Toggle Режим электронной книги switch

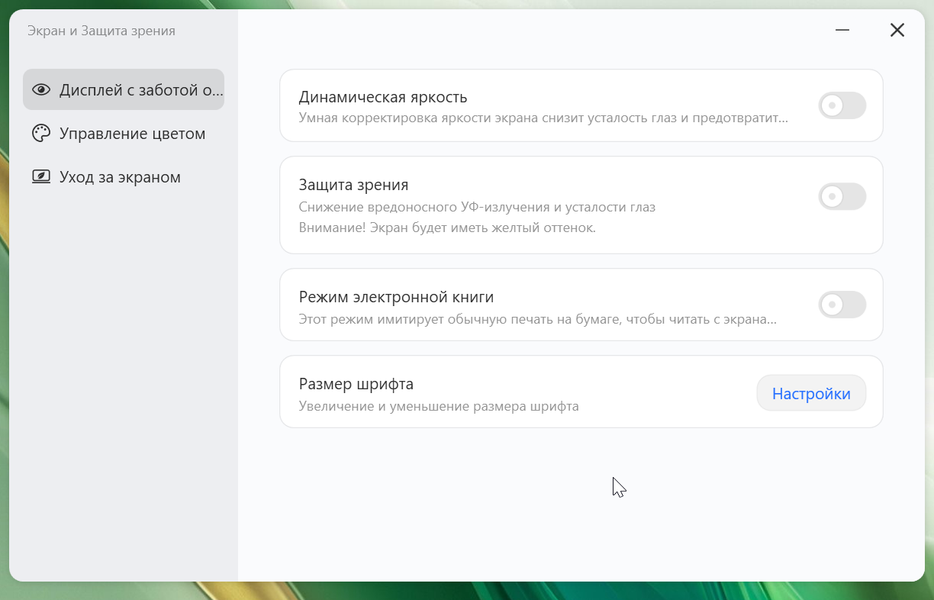point(842,304)
